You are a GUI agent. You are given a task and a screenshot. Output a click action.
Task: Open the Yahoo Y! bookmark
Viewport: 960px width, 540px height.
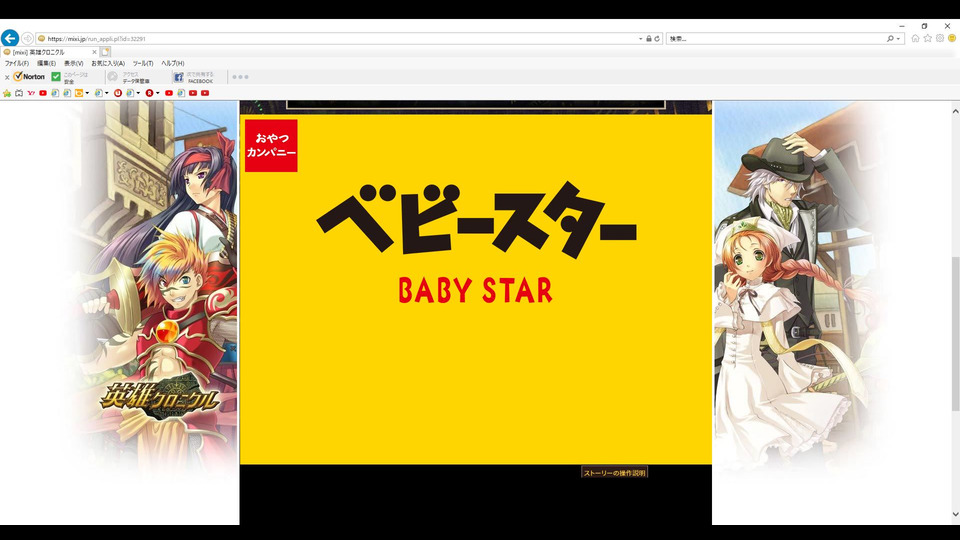point(31,93)
